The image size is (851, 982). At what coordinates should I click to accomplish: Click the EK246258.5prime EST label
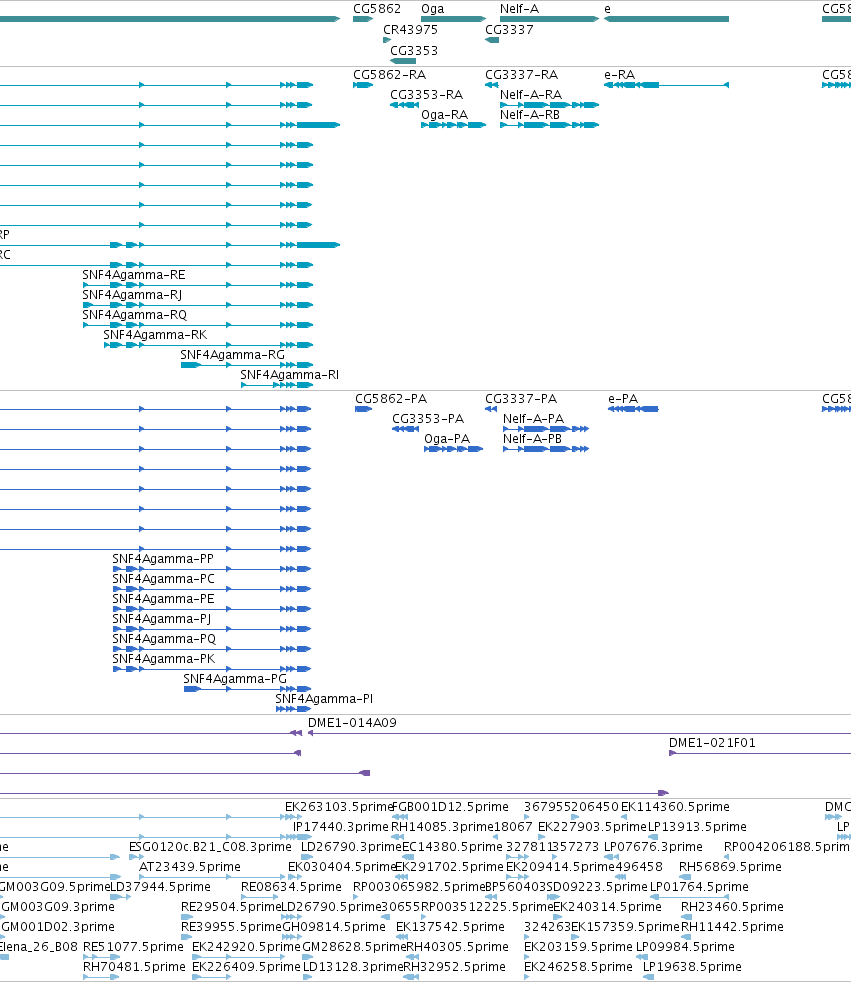point(579,968)
